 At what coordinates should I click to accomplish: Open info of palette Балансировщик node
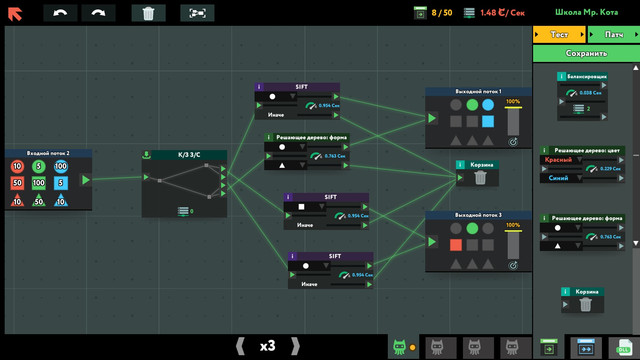561,76
